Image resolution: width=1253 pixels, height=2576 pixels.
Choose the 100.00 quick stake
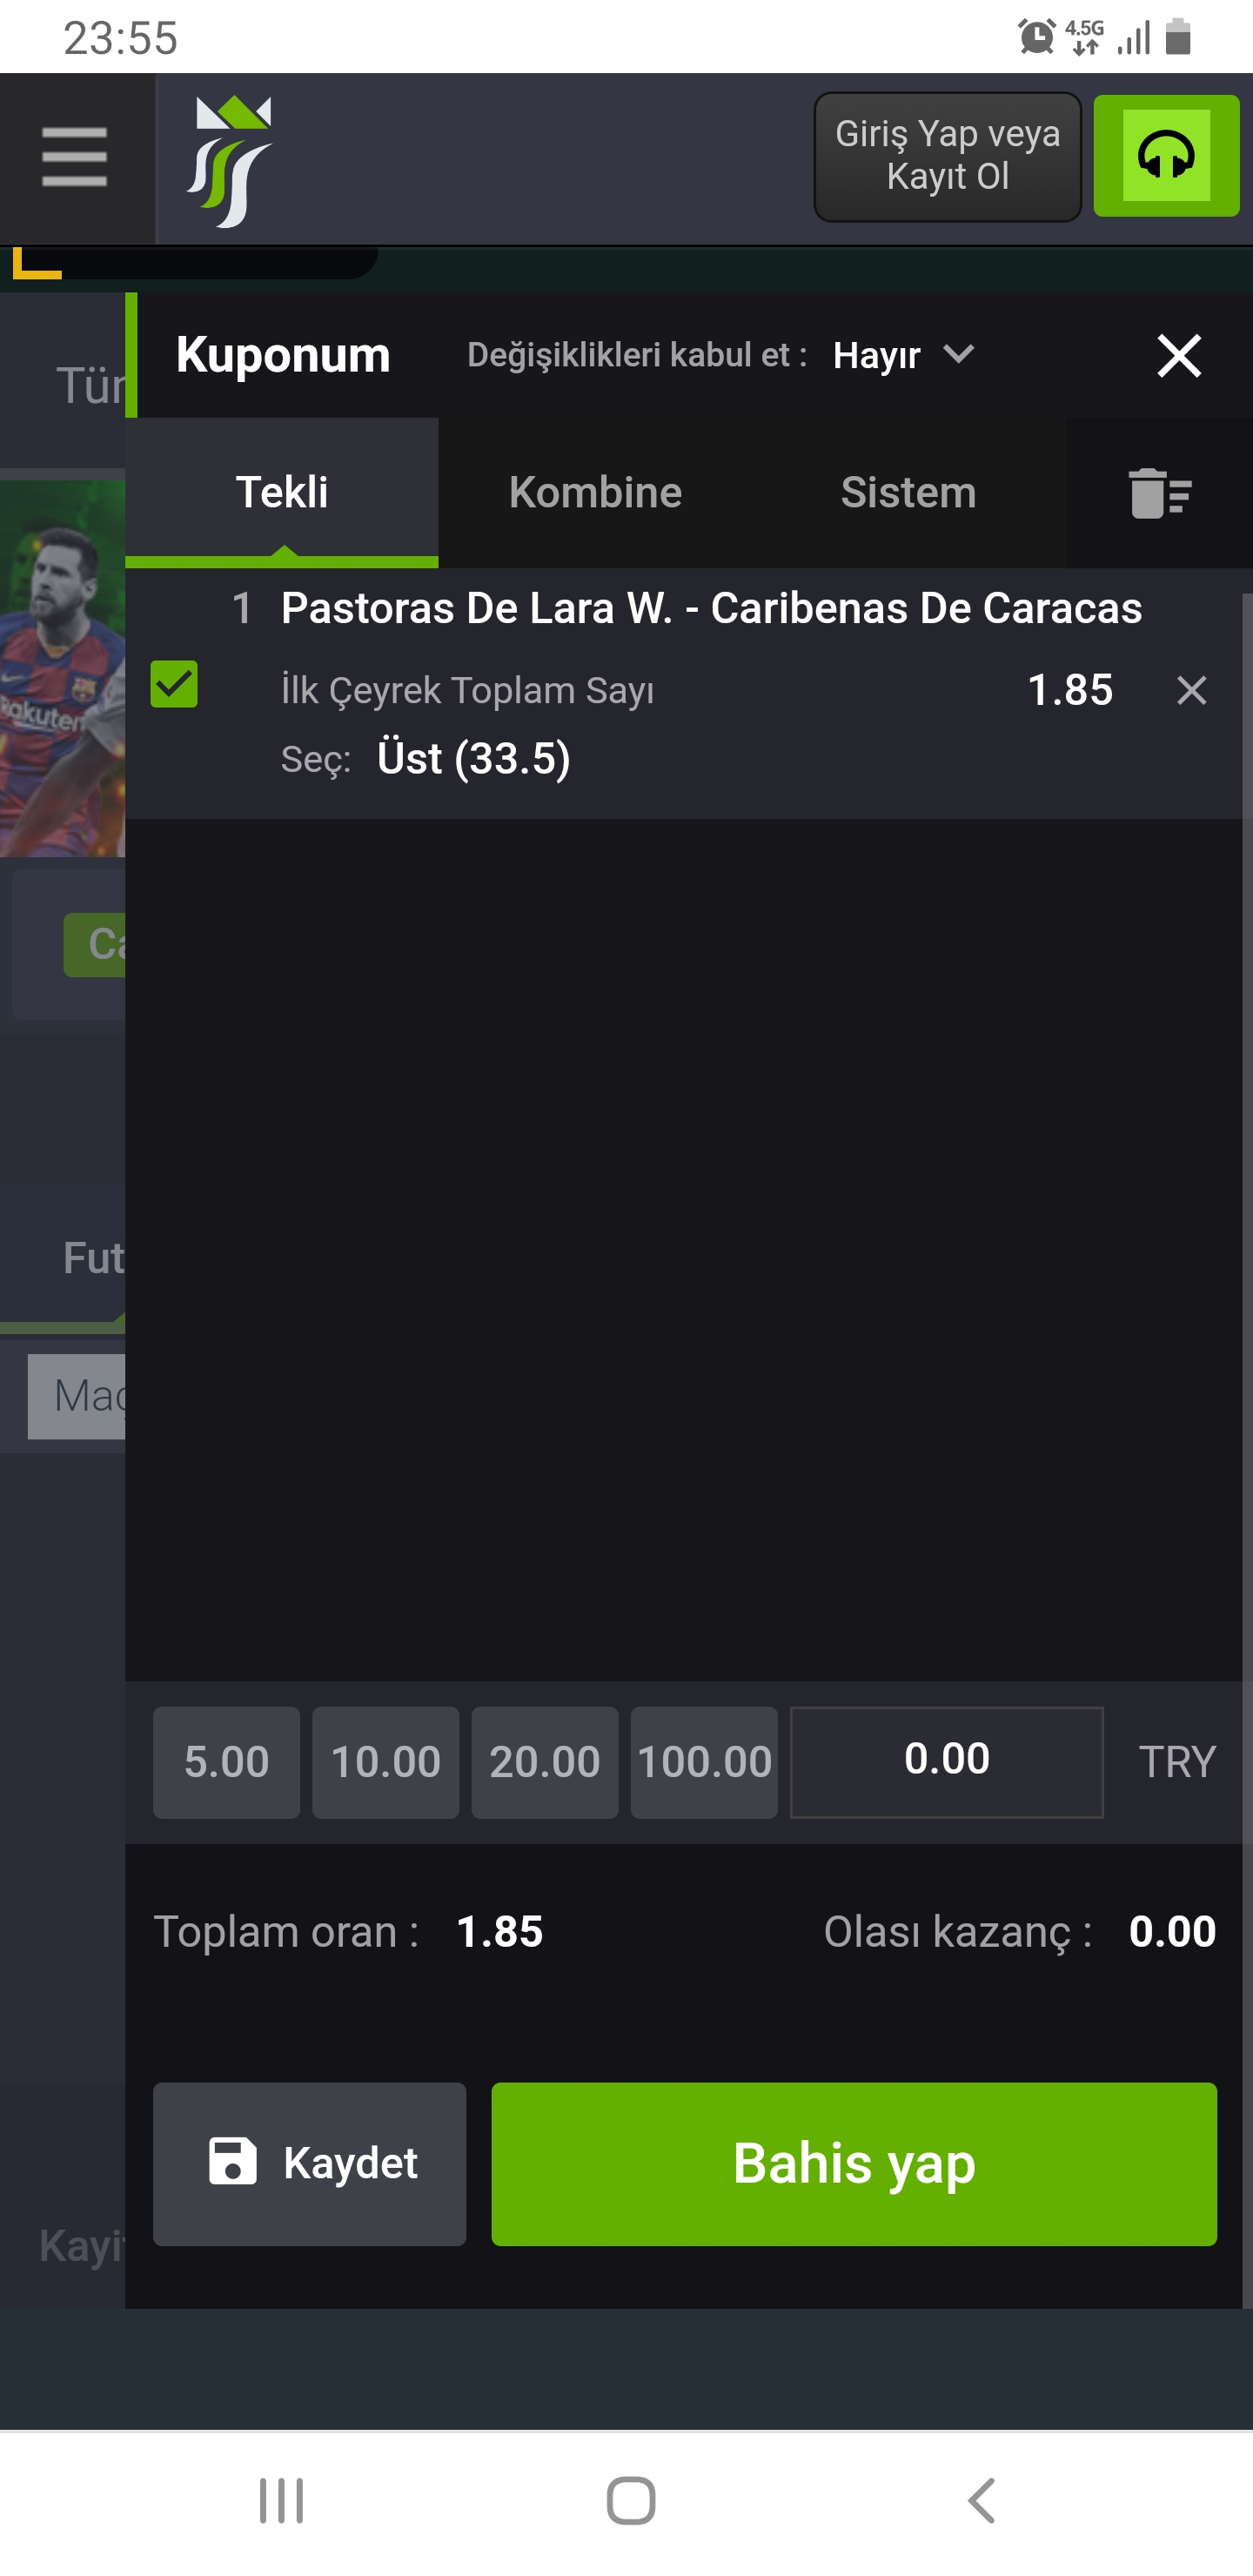[x=704, y=1762]
